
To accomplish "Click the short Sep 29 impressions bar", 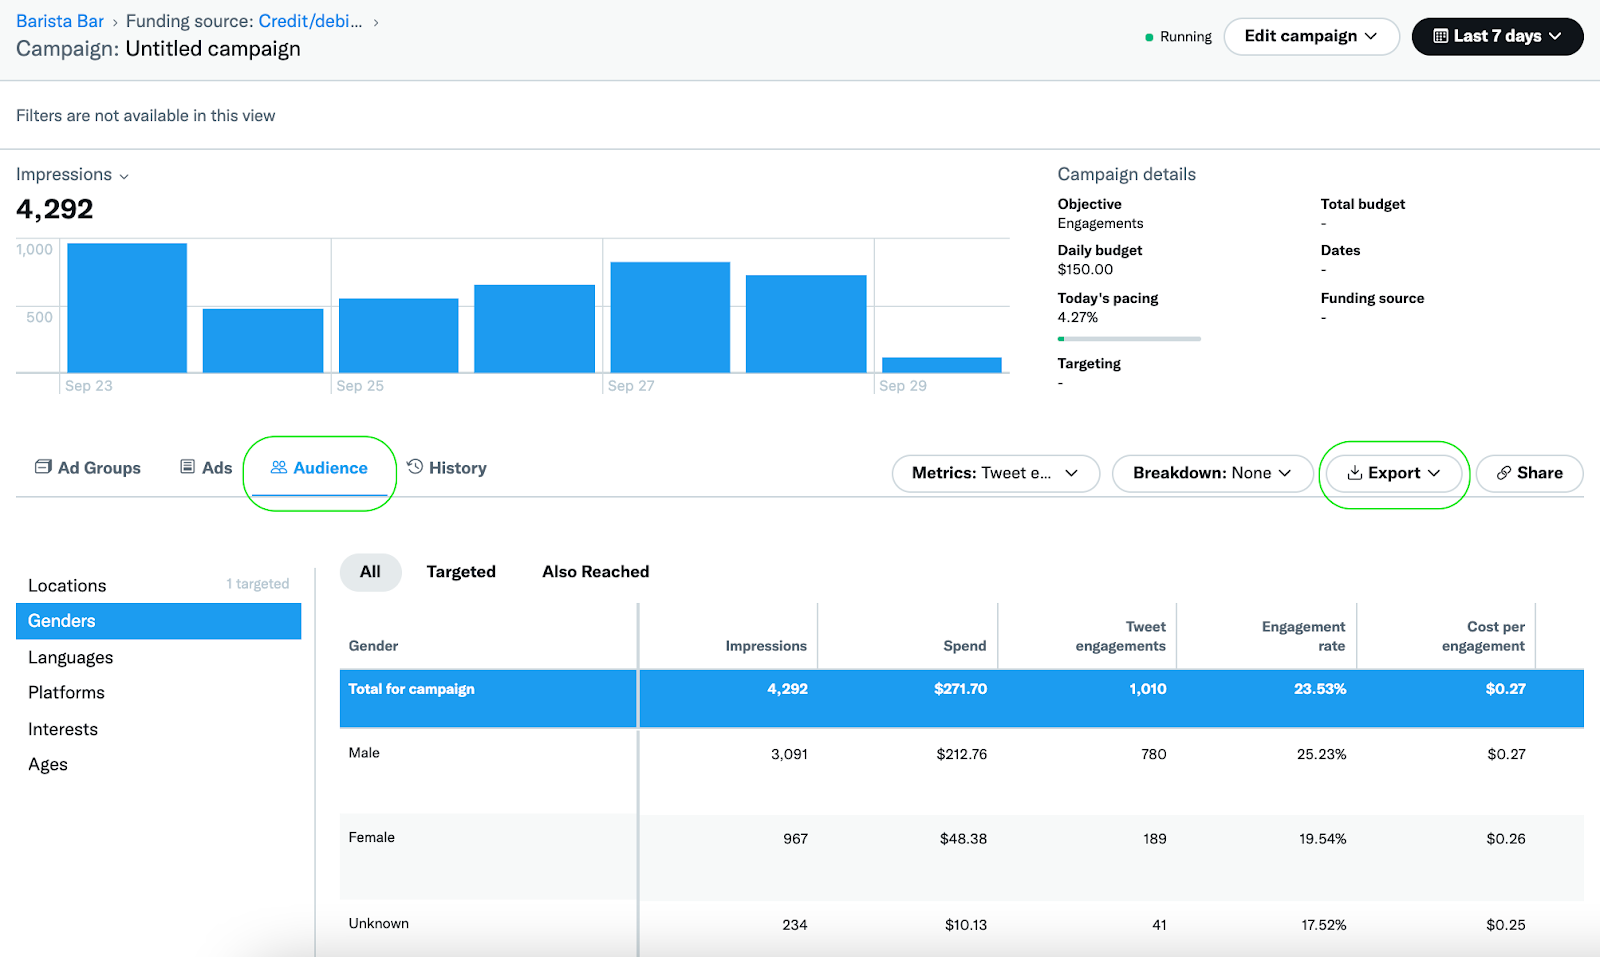I will [x=942, y=365].
